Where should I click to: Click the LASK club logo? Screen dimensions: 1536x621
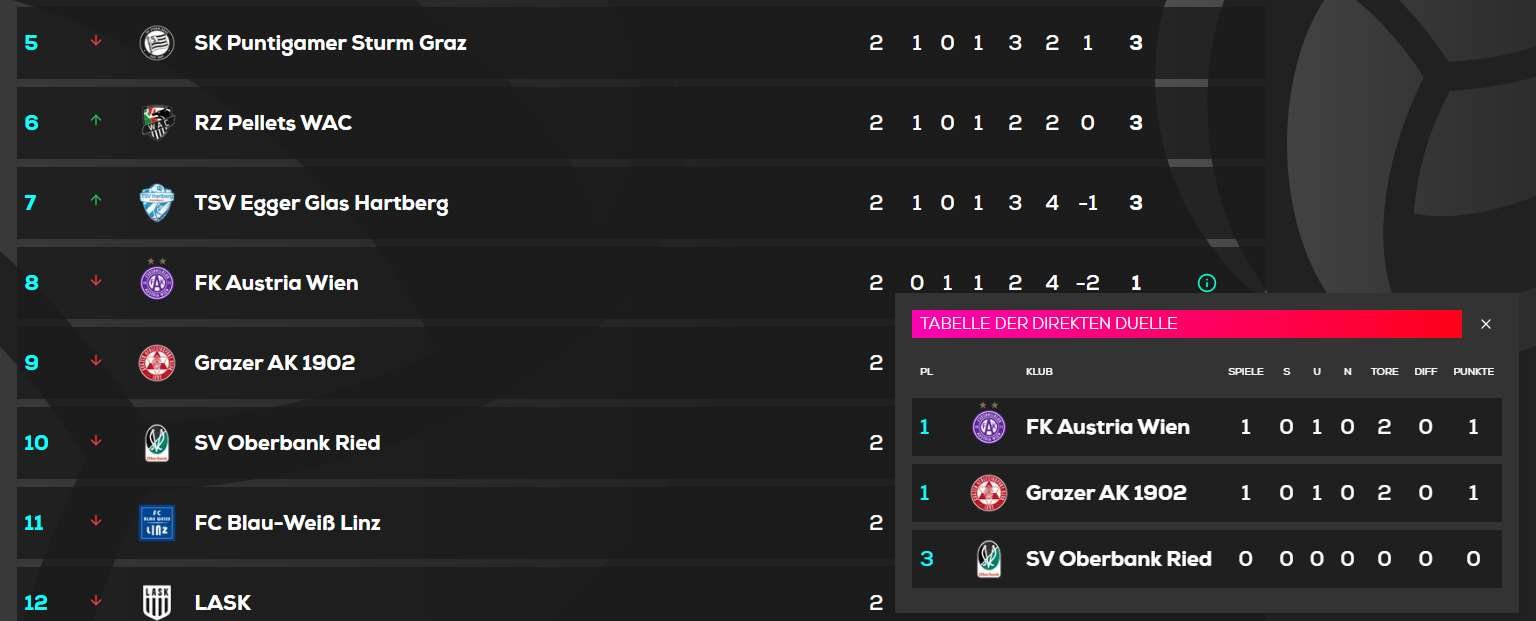[156, 603]
